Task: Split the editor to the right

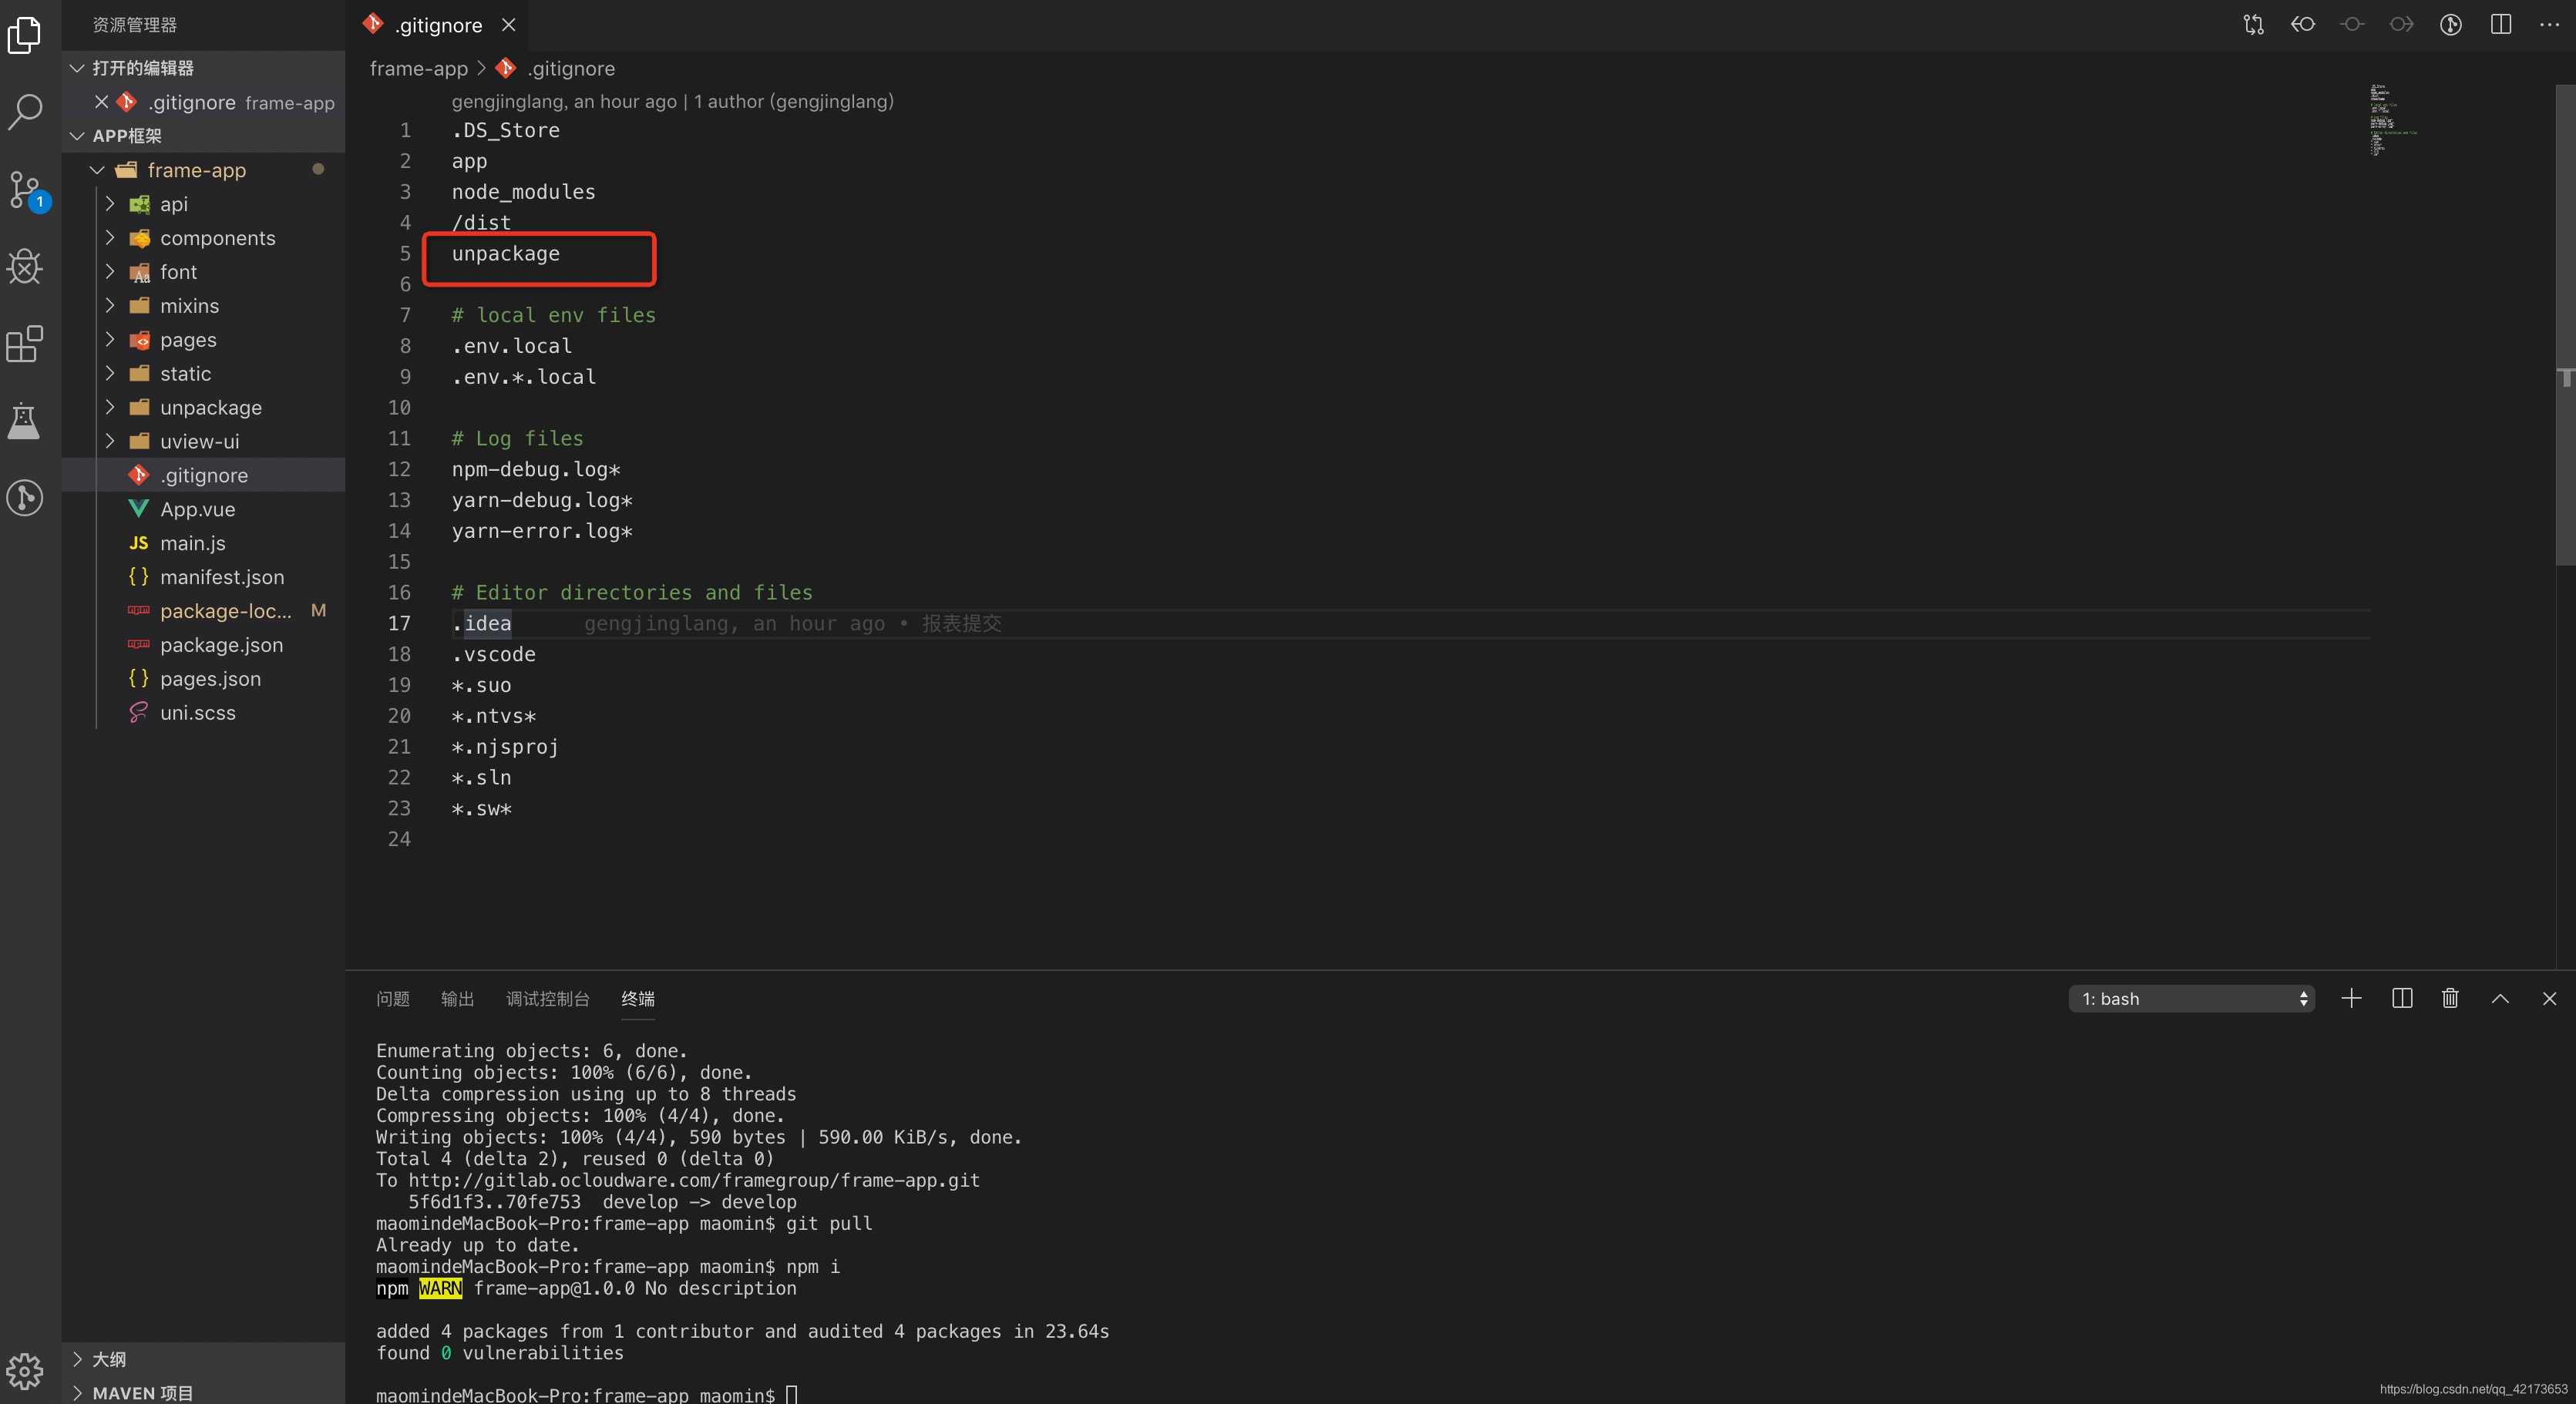Action: coord(2500,24)
